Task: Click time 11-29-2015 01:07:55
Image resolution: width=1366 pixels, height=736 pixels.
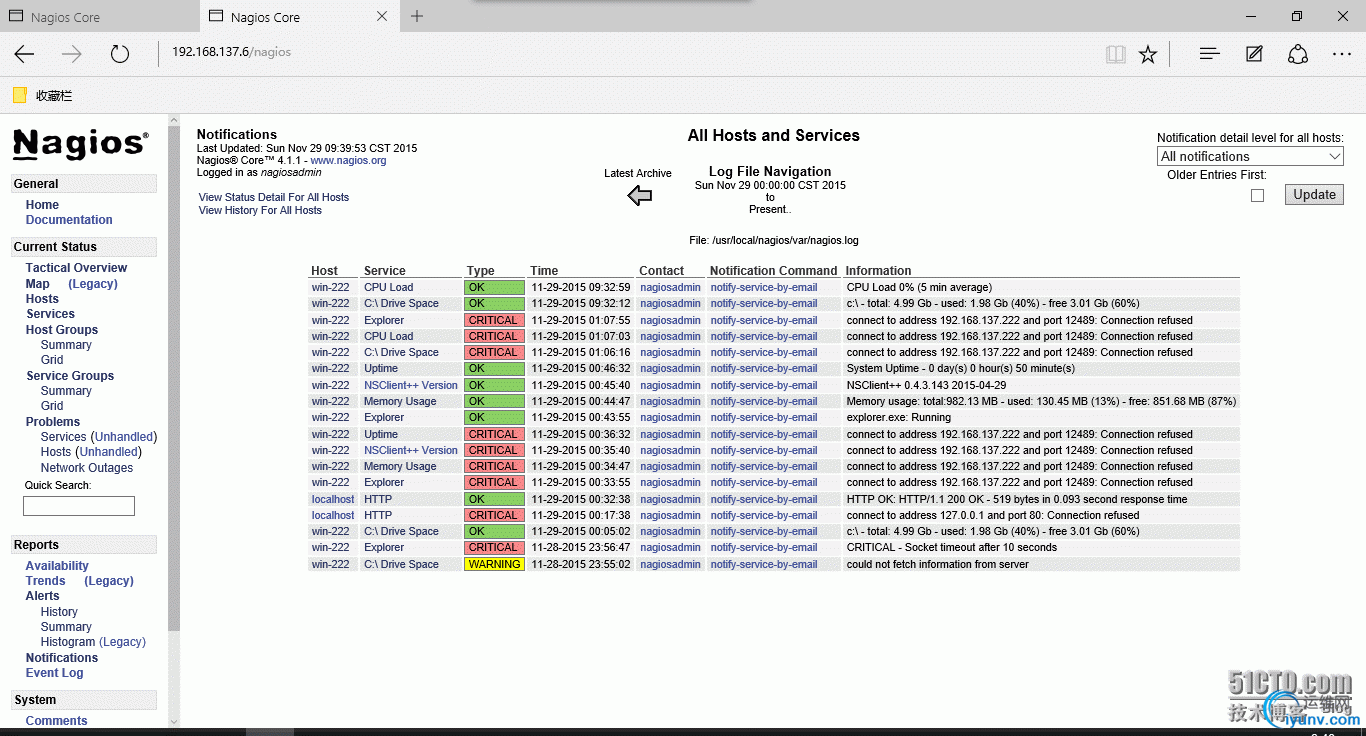Action: (581, 320)
